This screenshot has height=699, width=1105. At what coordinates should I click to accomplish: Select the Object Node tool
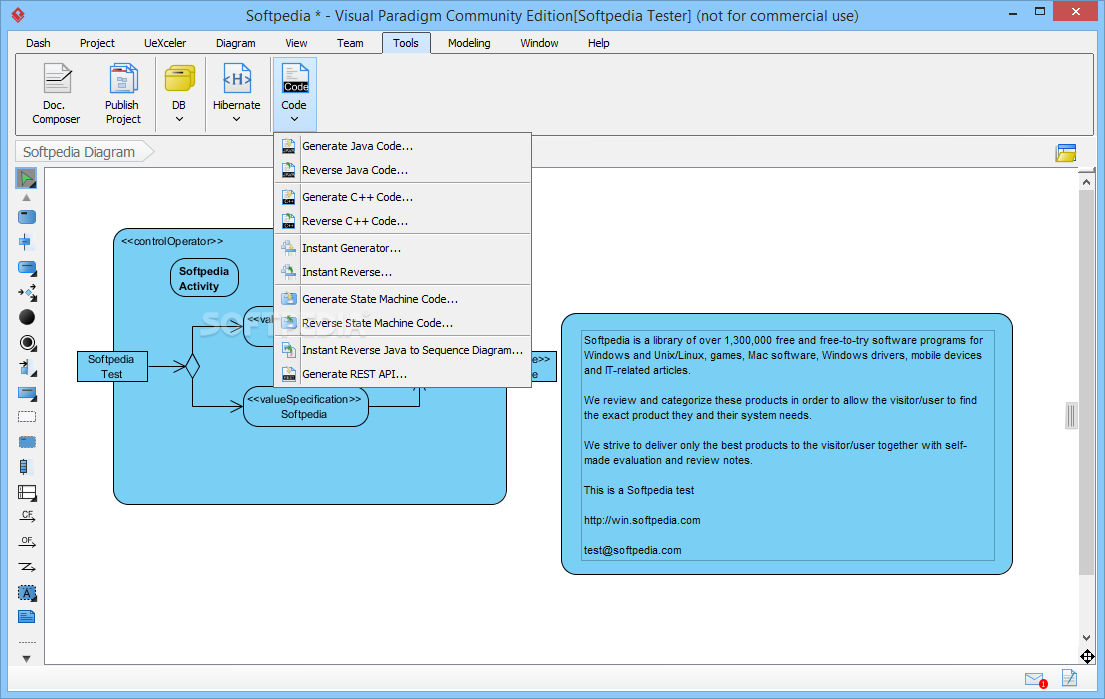[27, 393]
